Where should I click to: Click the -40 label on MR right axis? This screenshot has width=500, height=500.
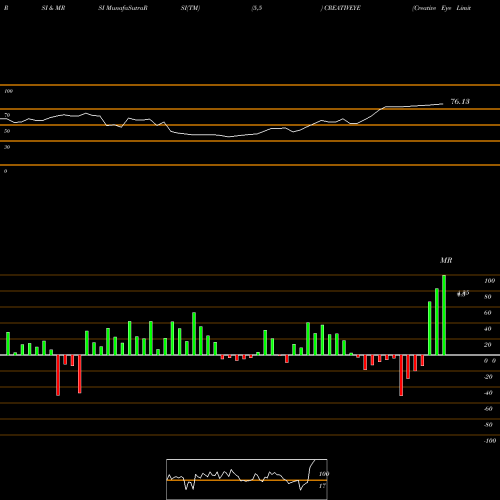coord(488,393)
